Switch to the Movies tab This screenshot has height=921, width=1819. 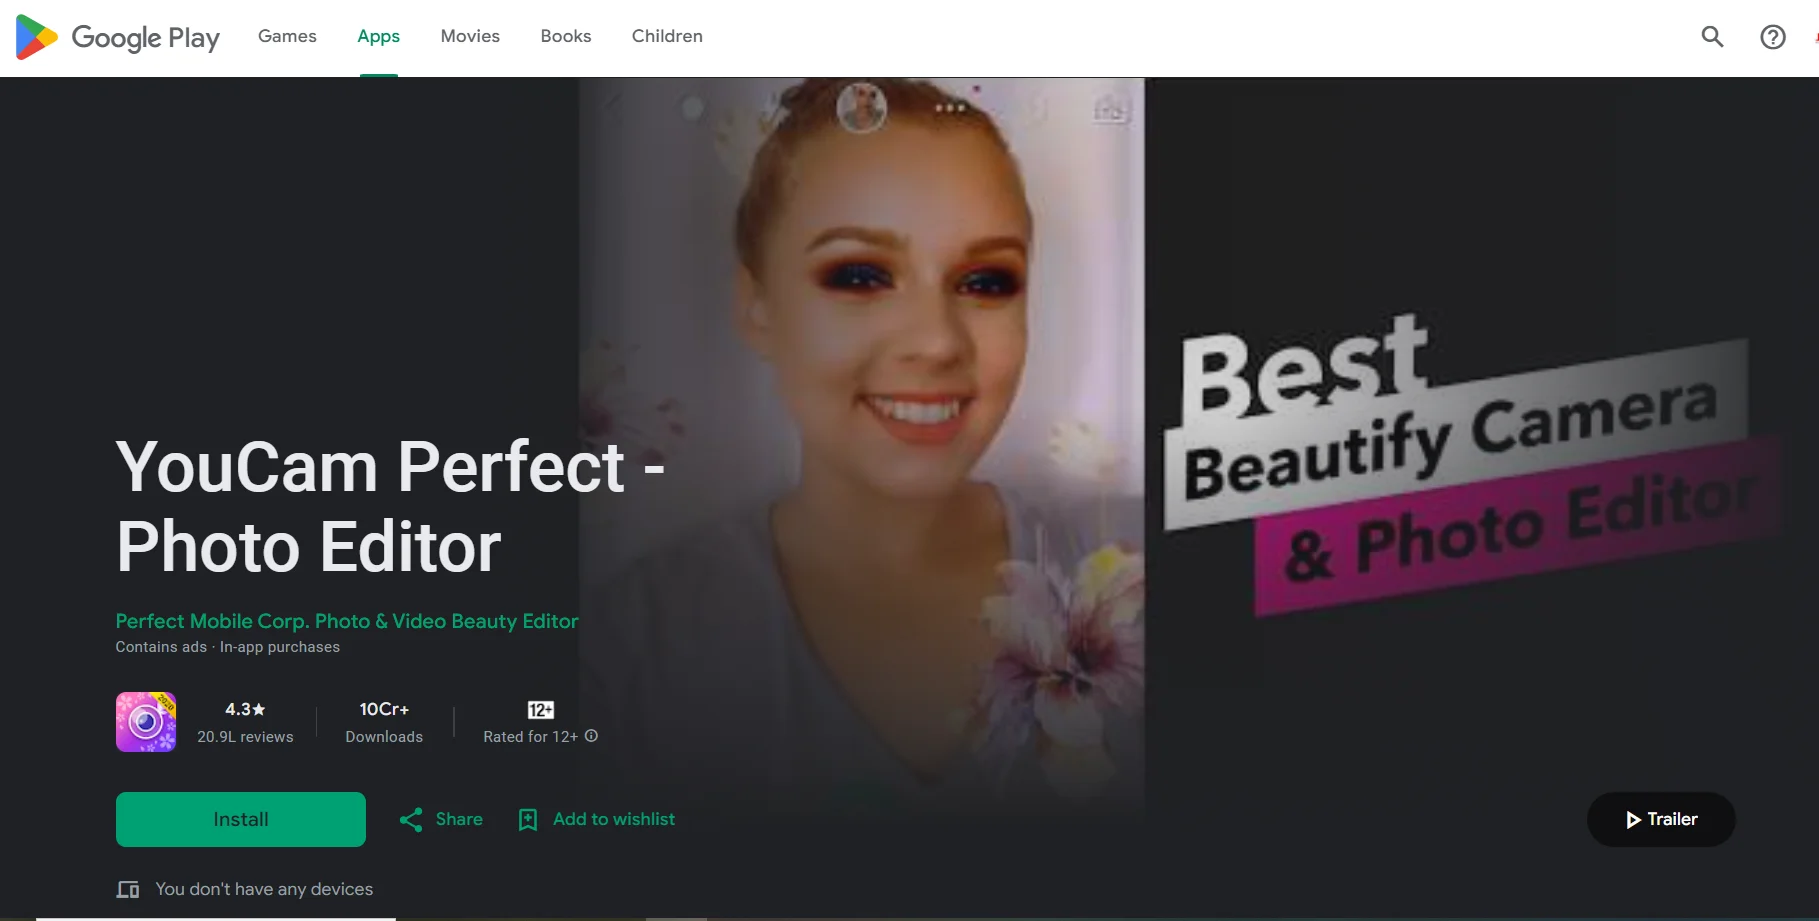coord(470,36)
